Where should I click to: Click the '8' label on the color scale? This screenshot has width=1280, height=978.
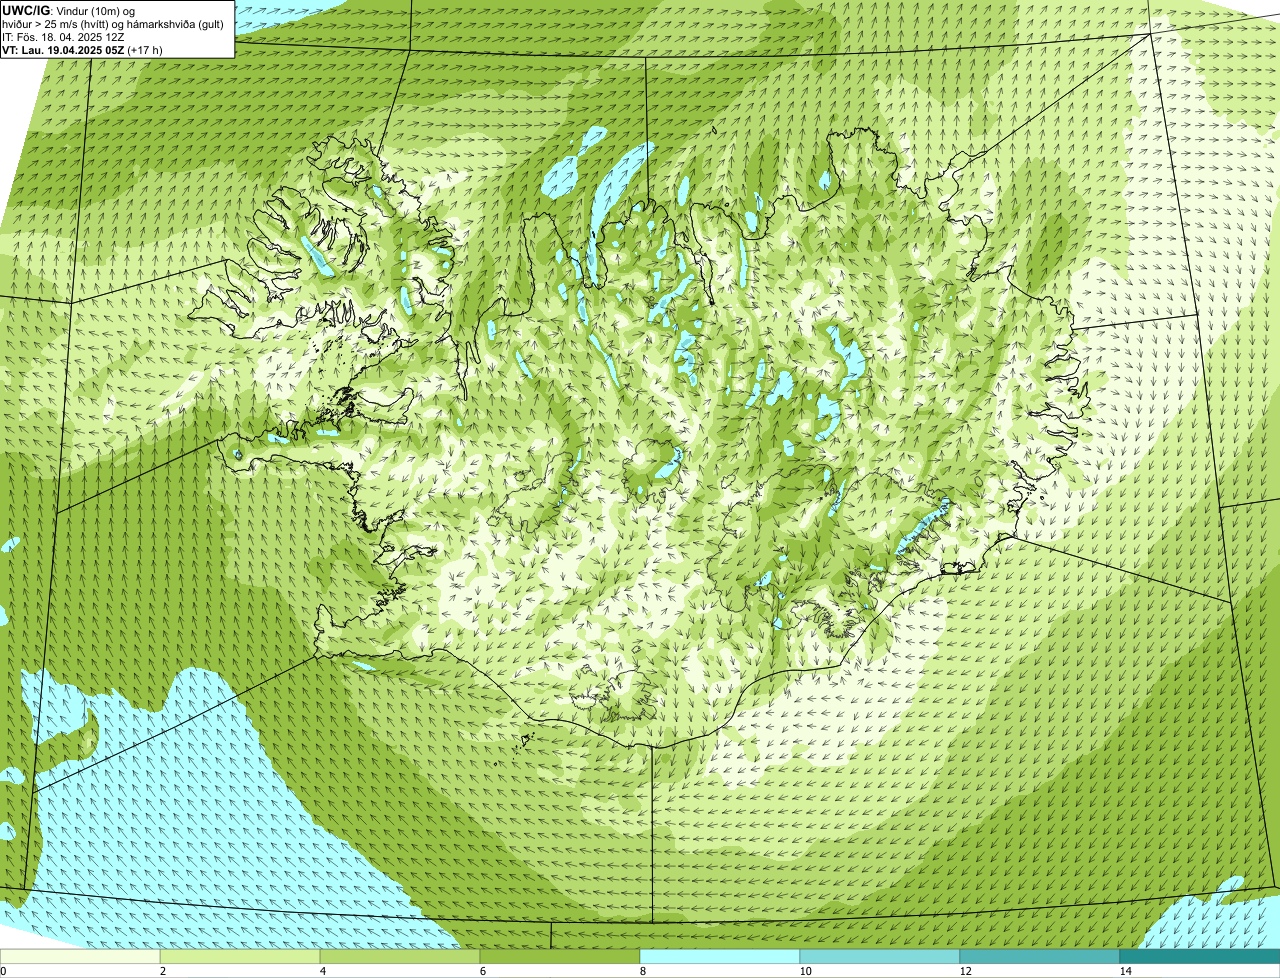(x=642, y=971)
